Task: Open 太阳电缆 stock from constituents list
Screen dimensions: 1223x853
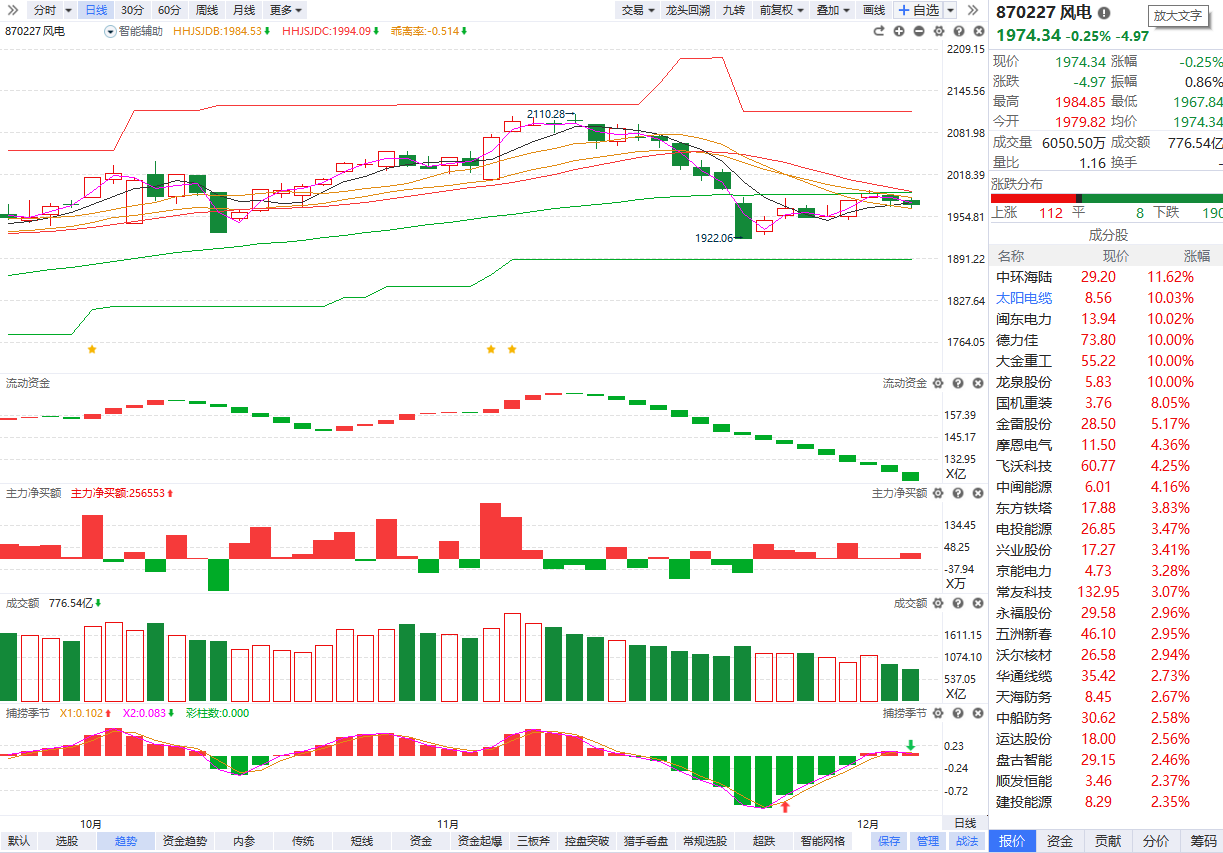Action: pyautogui.click(x=1024, y=298)
